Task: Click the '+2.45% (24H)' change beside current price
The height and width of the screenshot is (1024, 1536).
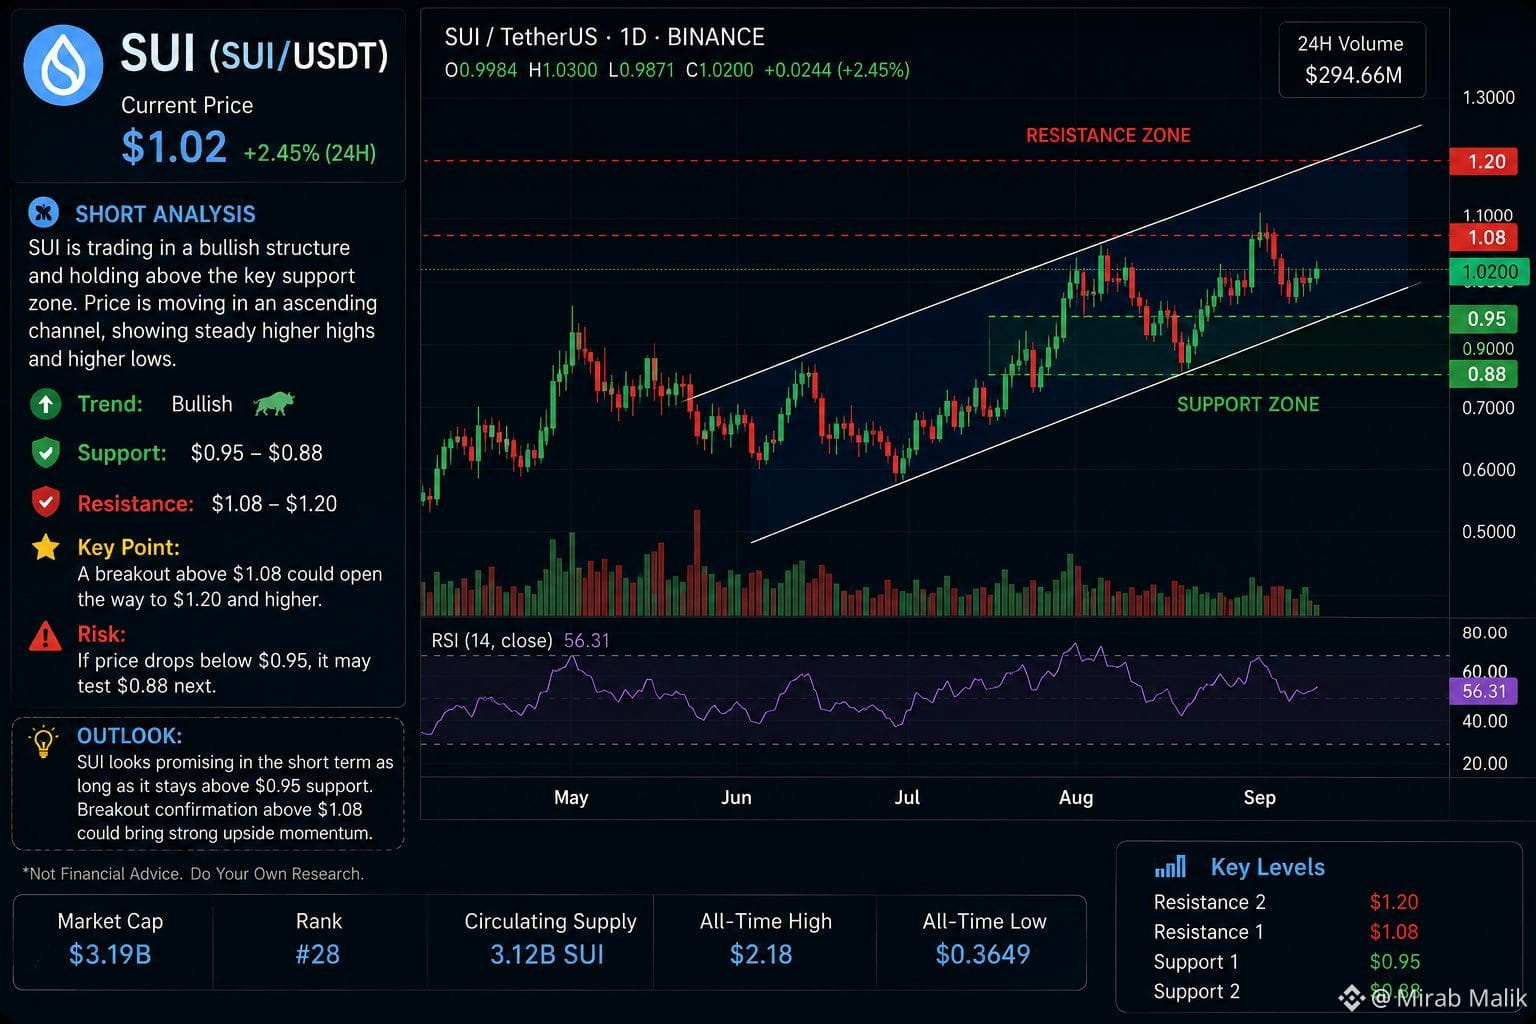Action: [x=310, y=153]
